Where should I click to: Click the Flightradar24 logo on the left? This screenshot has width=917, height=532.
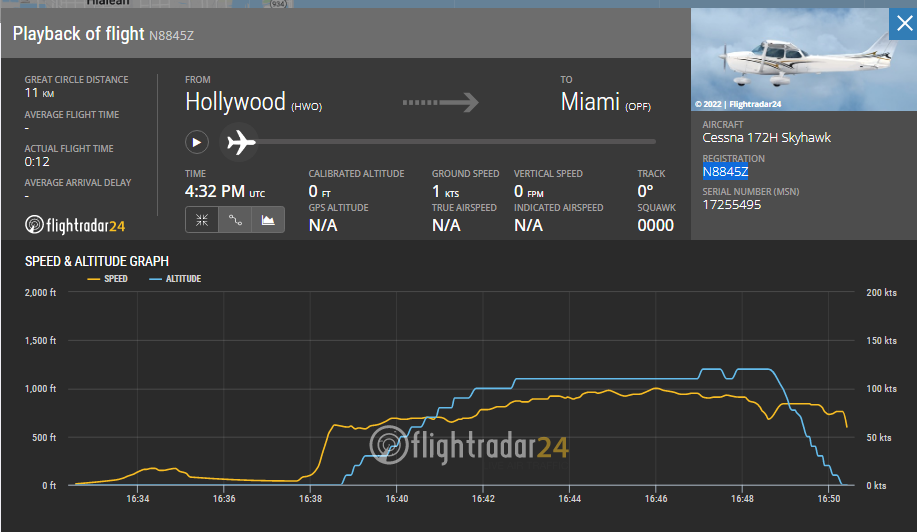(75, 225)
